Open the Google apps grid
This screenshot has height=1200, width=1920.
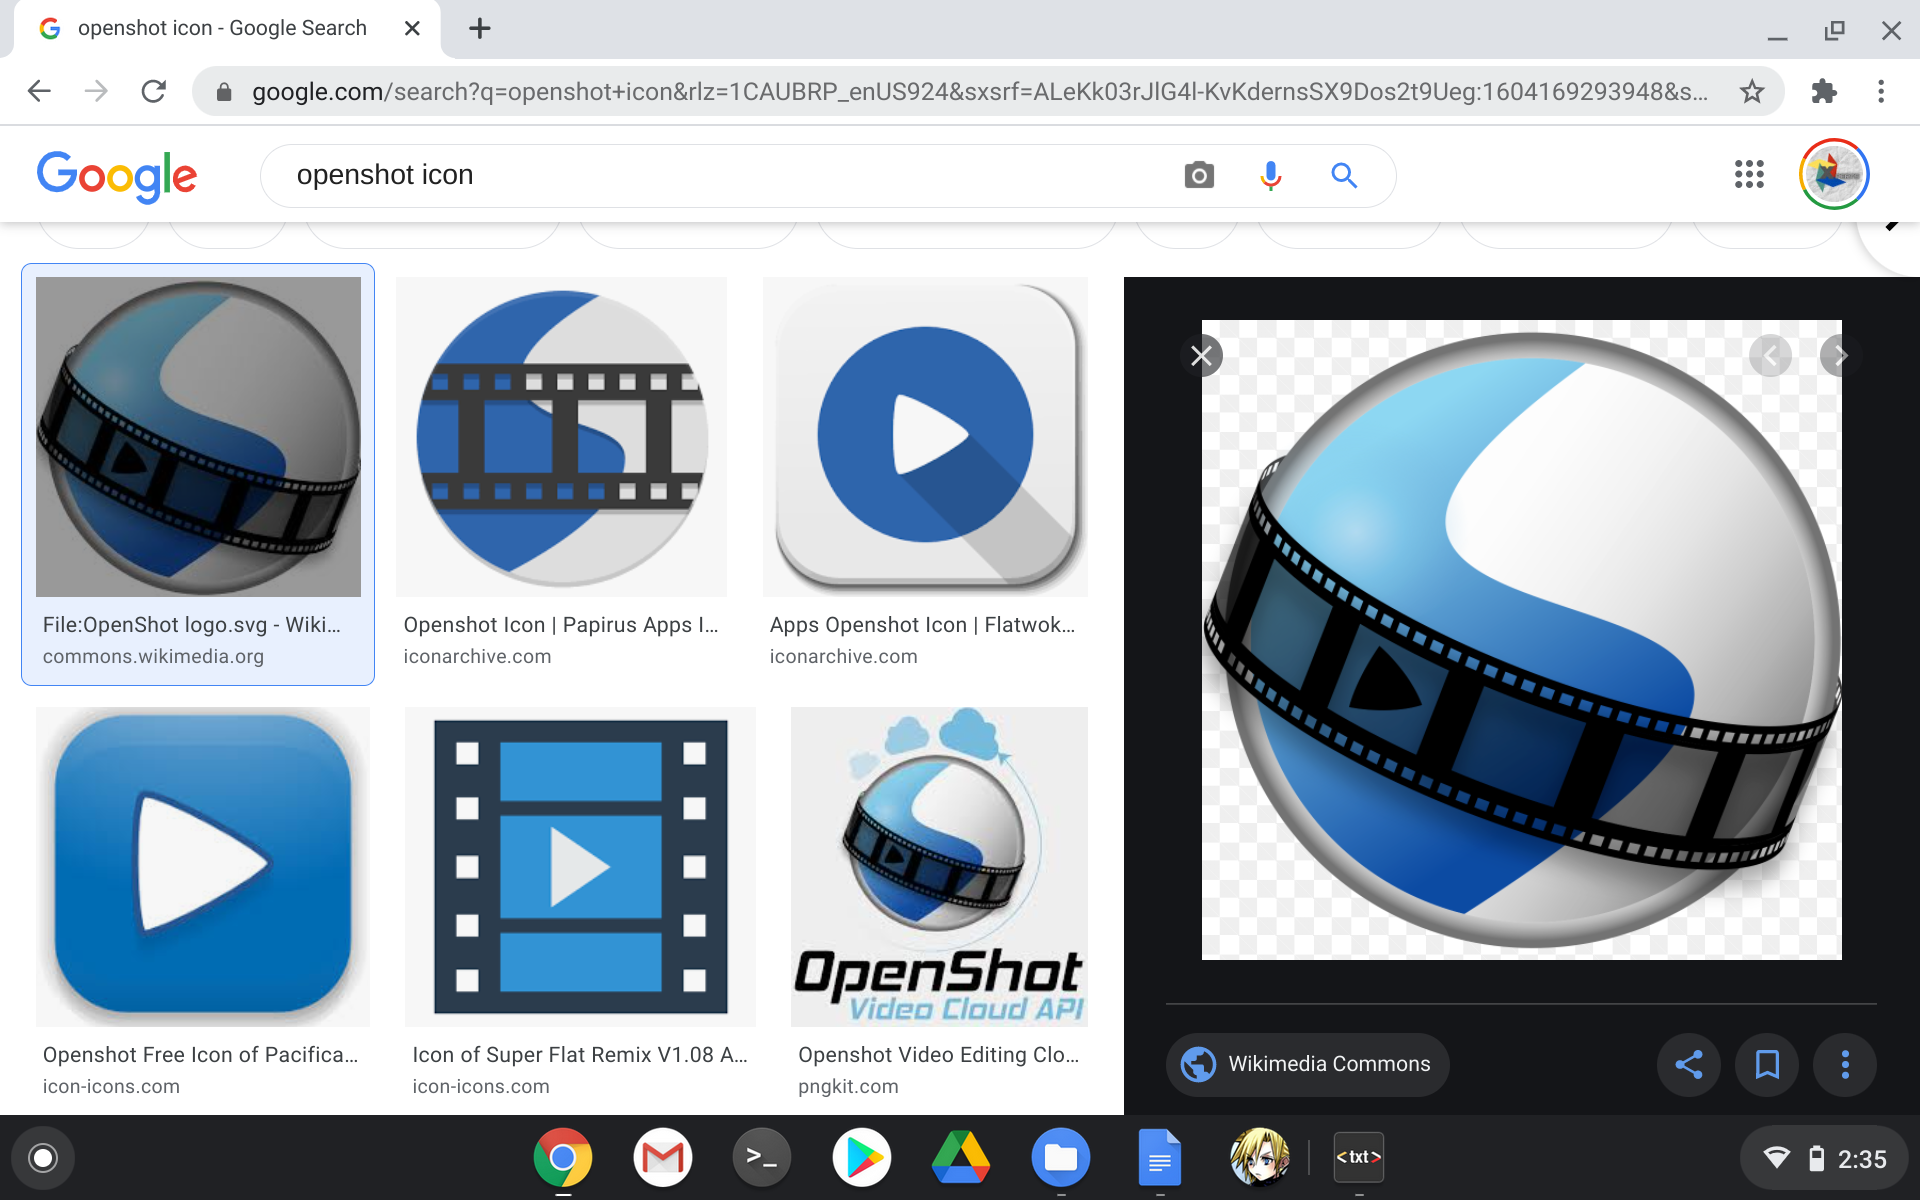[1749, 174]
